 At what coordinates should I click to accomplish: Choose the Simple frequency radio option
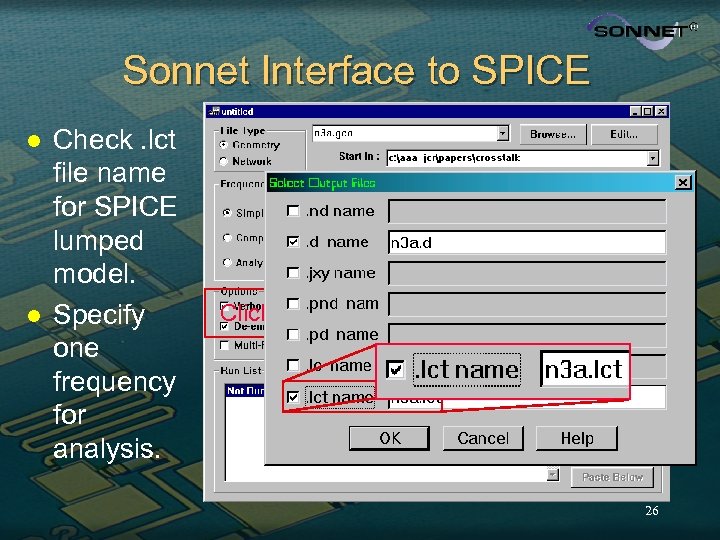click(x=226, y=213)
